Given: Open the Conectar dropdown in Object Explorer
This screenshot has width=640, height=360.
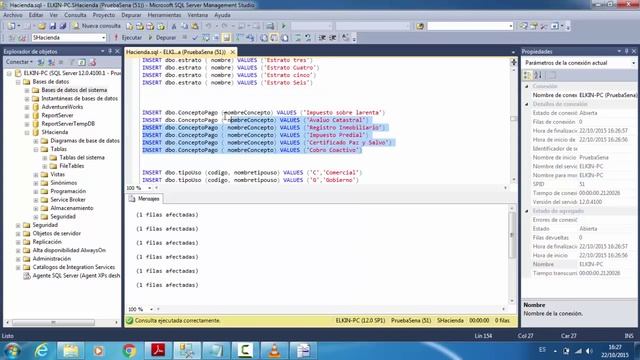Looking at the screenshot, I should tap(19, 62).
